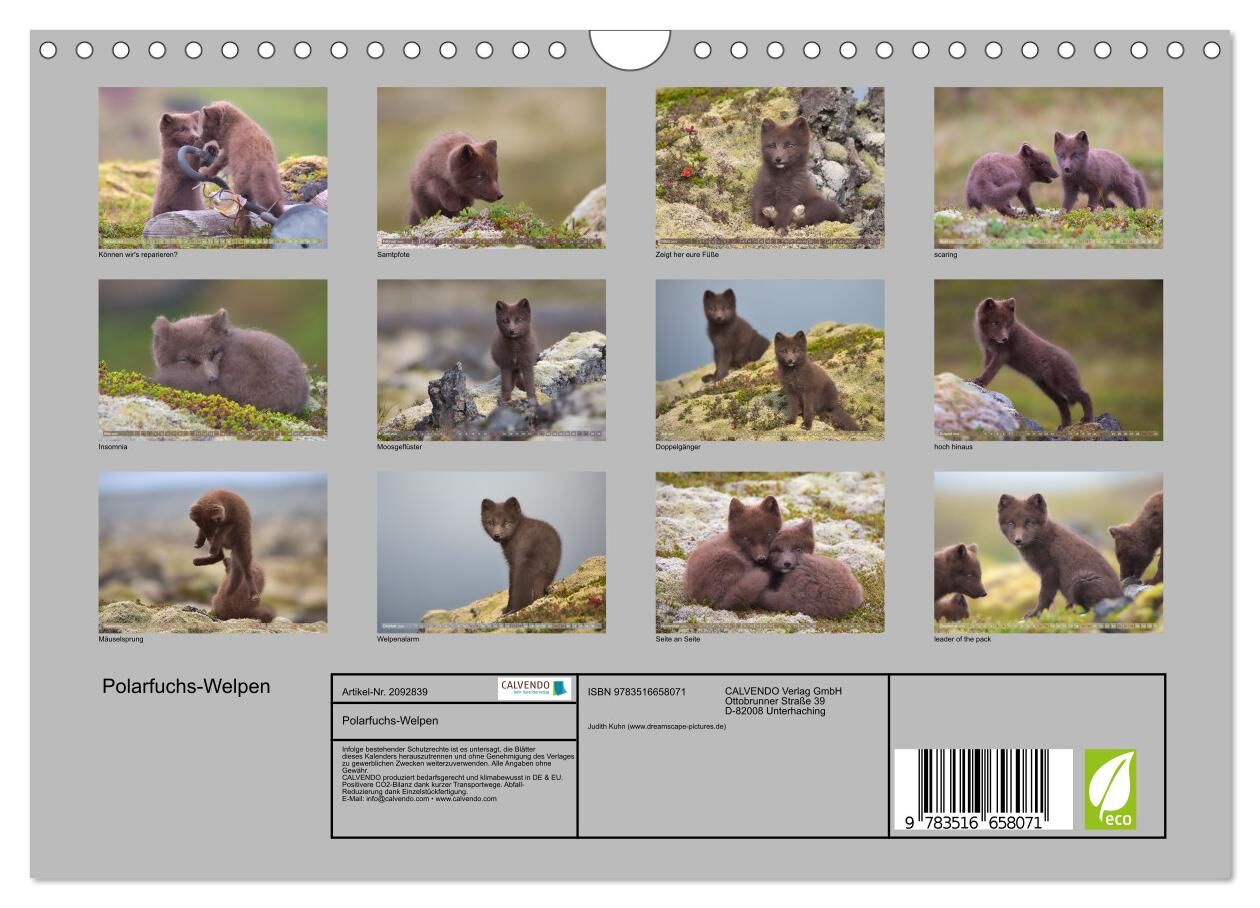Click the ISBN 9783516658071 text
The height and width of the screenshot is (908, 1260).
pos(637,691)
